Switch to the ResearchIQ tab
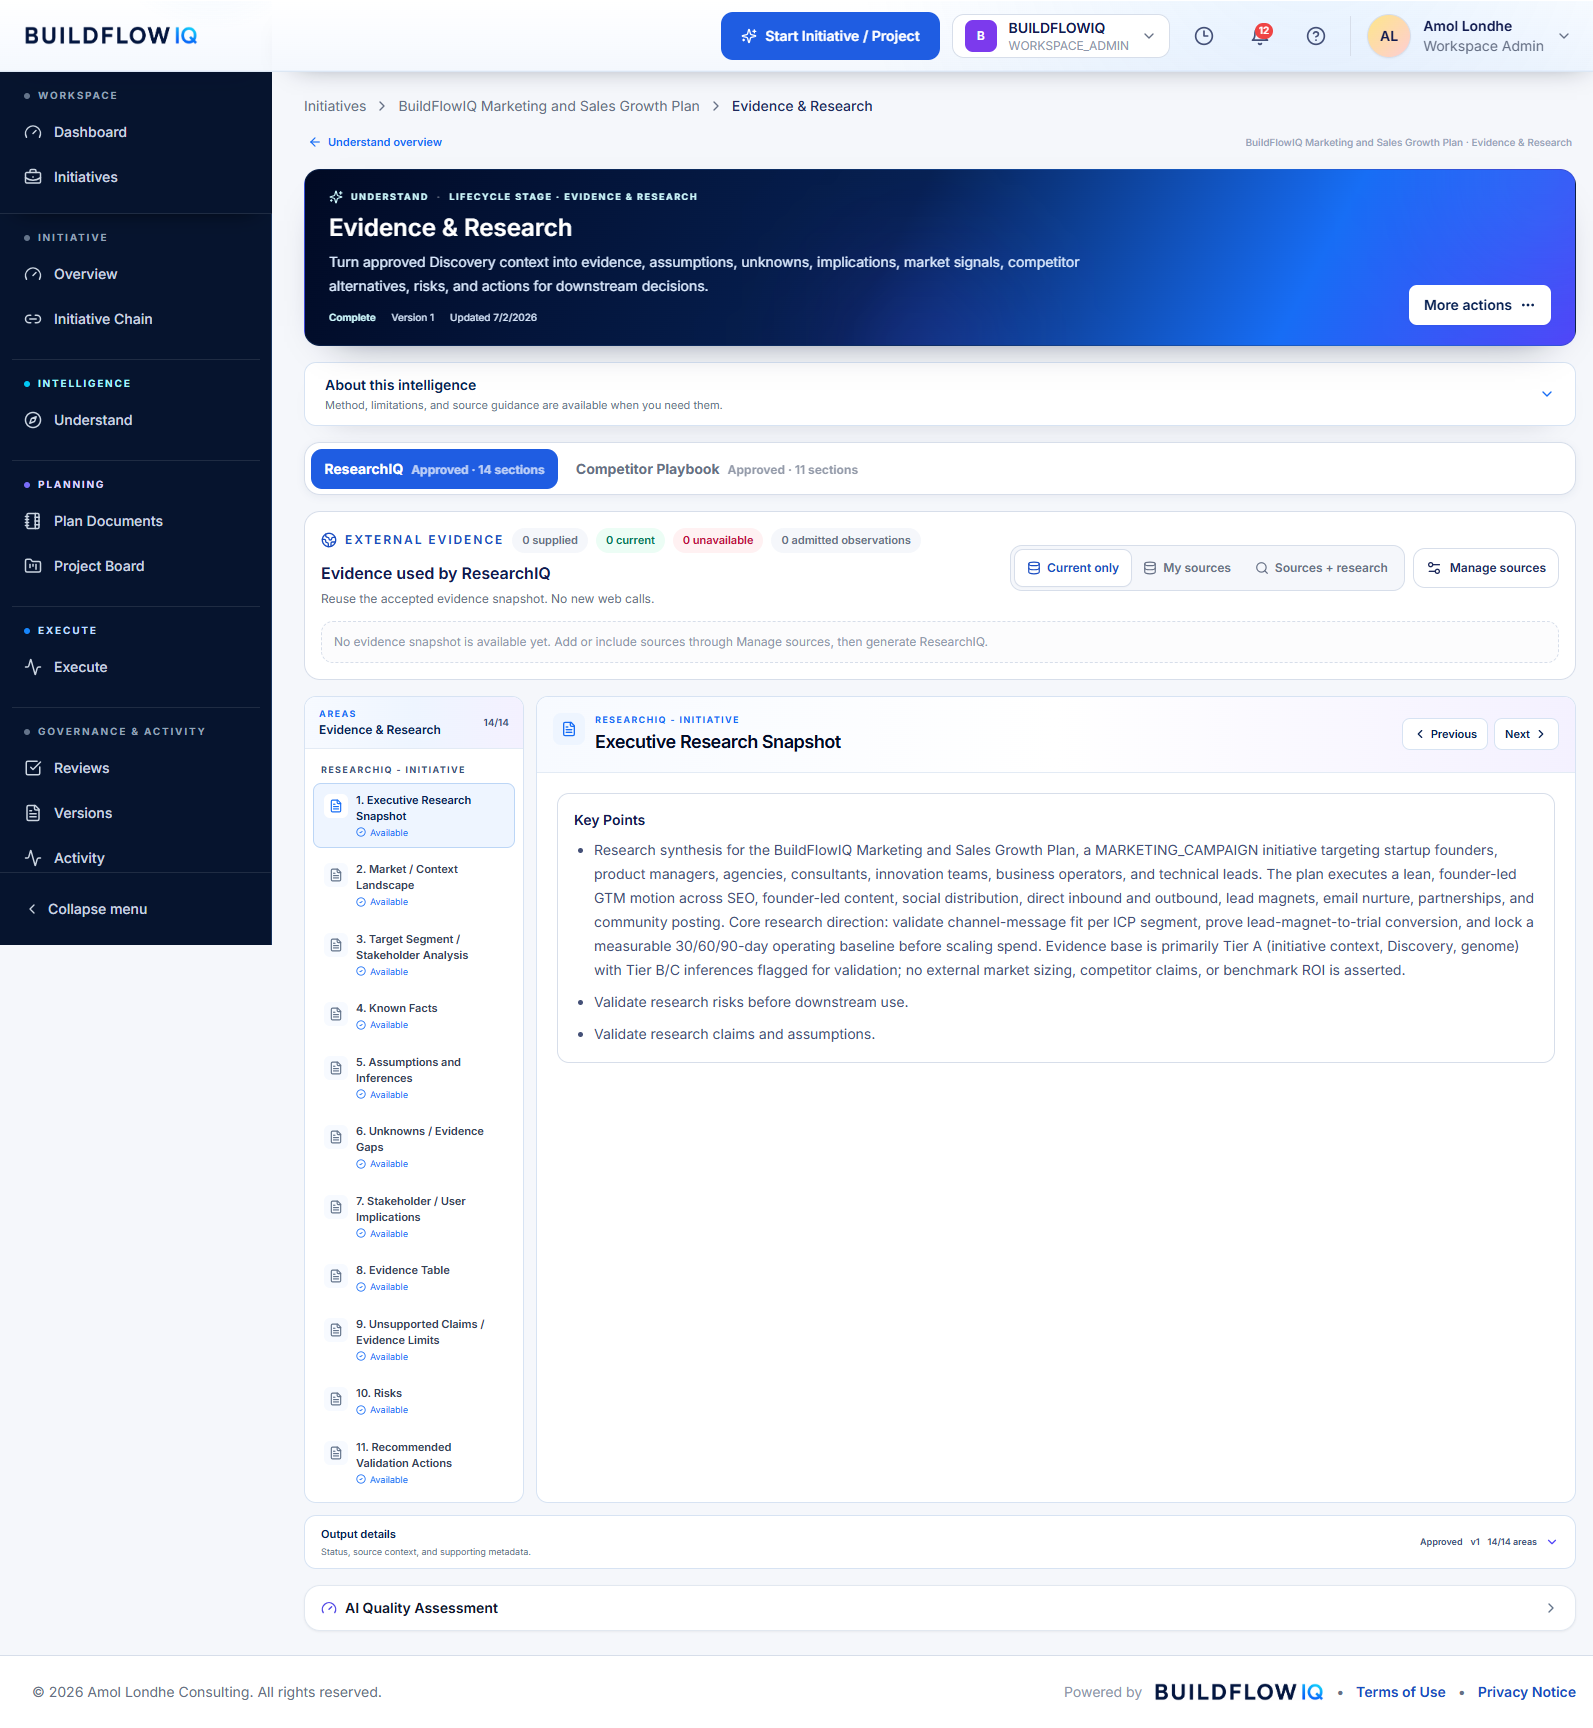The width and height of the screenshot is (1593, 1728). click(434, 469)
